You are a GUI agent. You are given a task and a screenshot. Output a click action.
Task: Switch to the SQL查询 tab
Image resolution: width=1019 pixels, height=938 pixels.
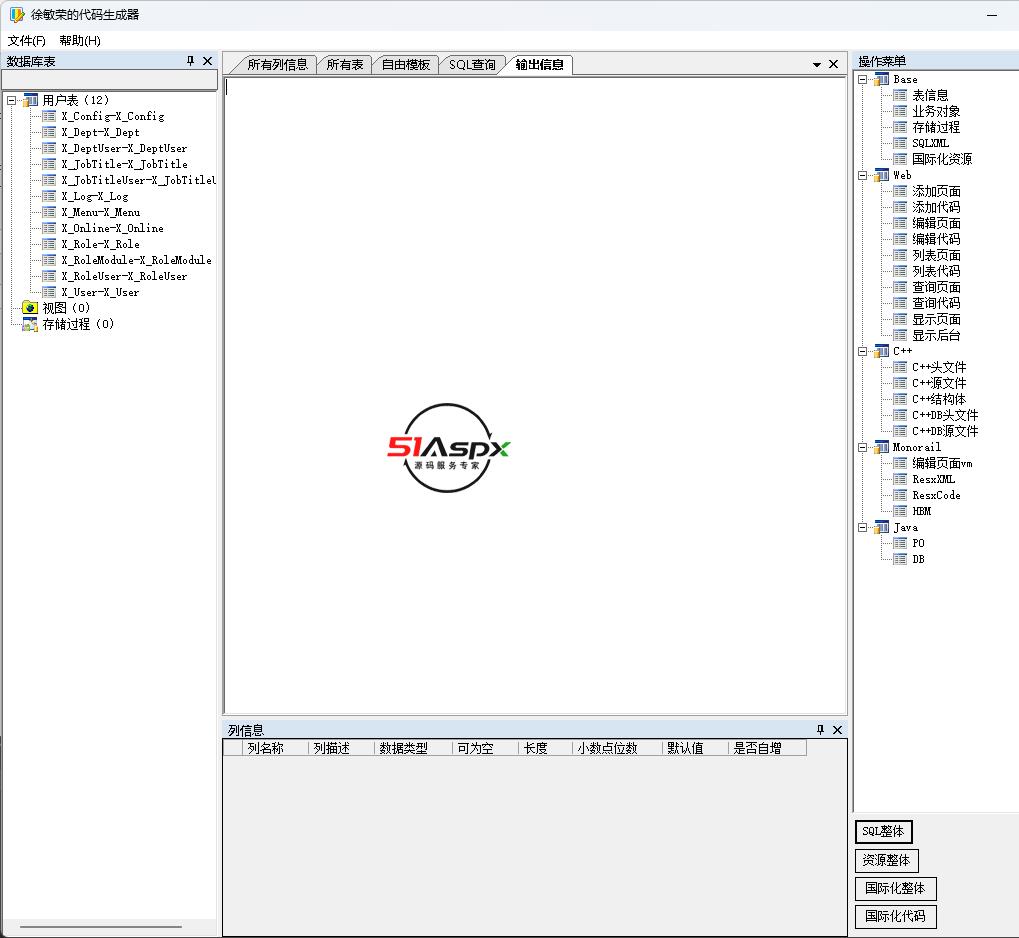coord(472,64)
